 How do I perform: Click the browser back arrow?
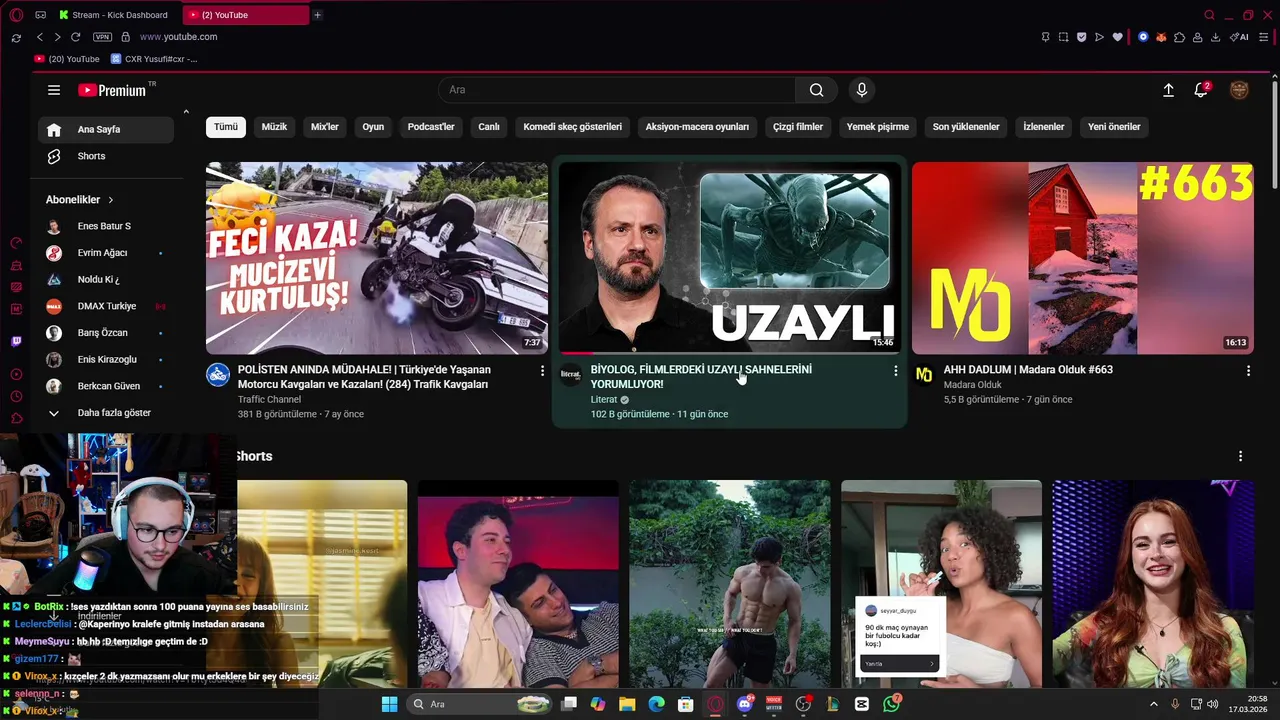40,37
